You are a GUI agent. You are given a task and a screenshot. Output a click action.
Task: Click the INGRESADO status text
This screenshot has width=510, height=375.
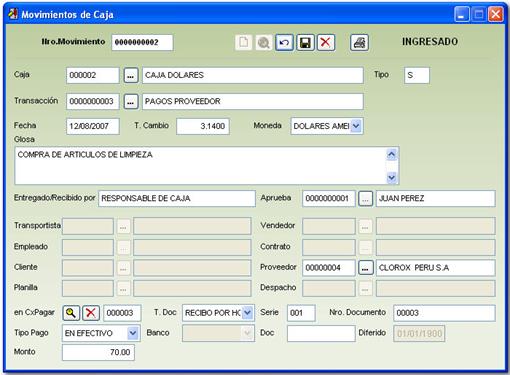coord(430,42)
